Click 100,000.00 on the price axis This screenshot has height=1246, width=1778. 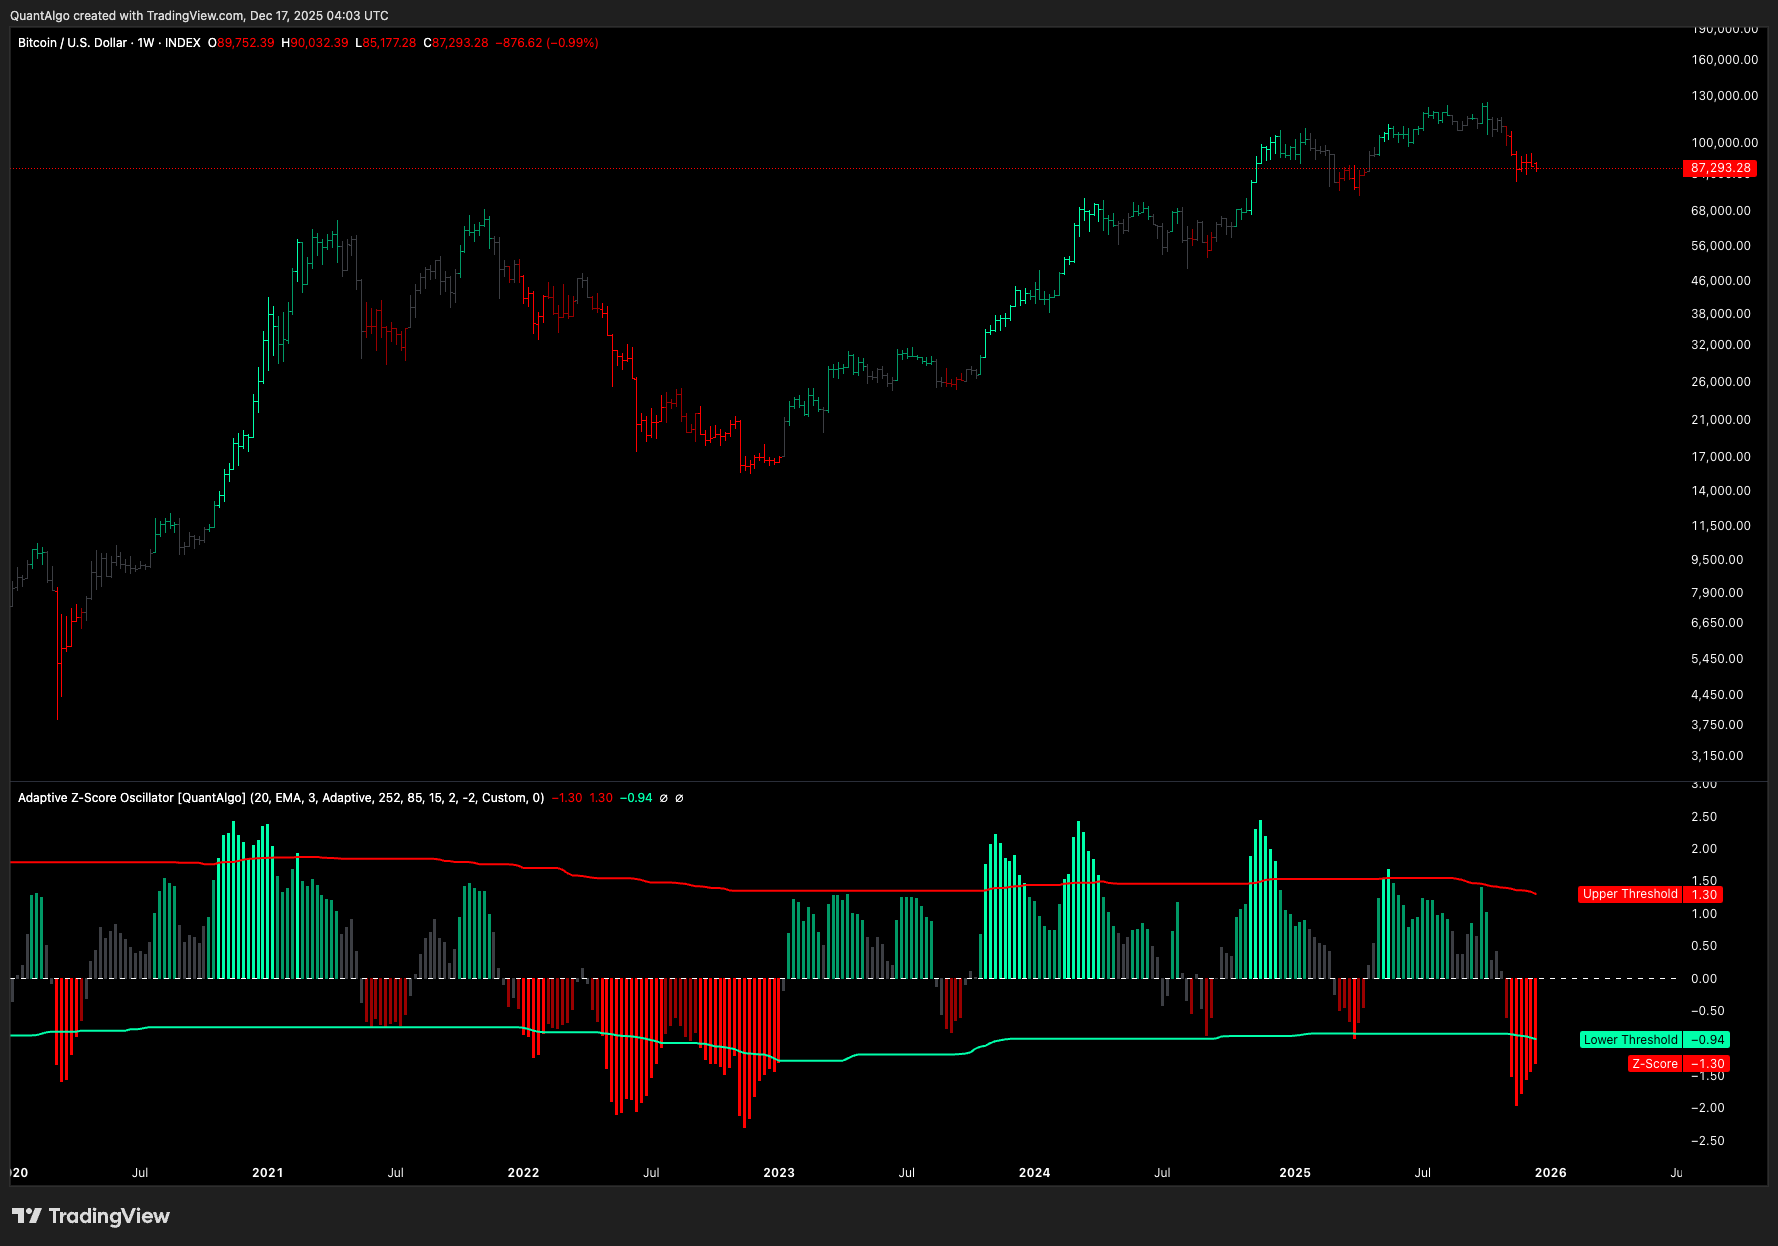tap(1724, 143)
